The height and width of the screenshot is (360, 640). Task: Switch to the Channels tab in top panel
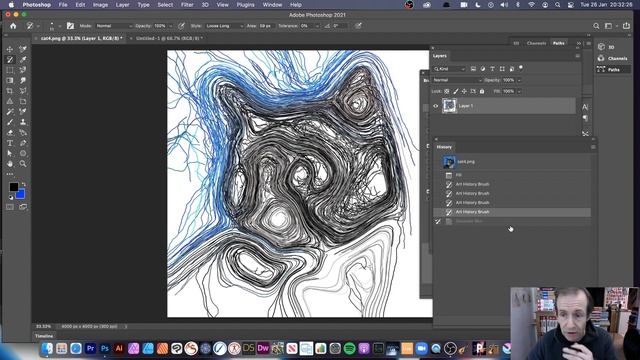[x=536, y=43]
